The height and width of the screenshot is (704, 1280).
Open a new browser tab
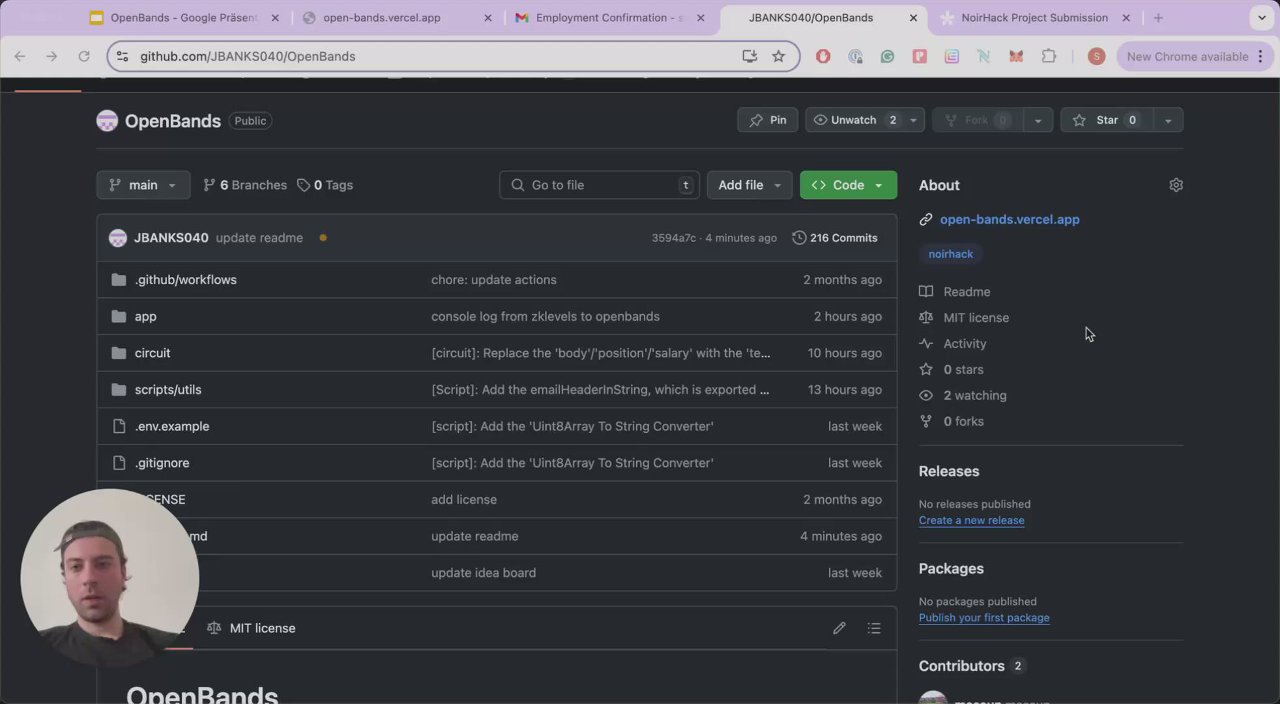[x=1158, y=18]
